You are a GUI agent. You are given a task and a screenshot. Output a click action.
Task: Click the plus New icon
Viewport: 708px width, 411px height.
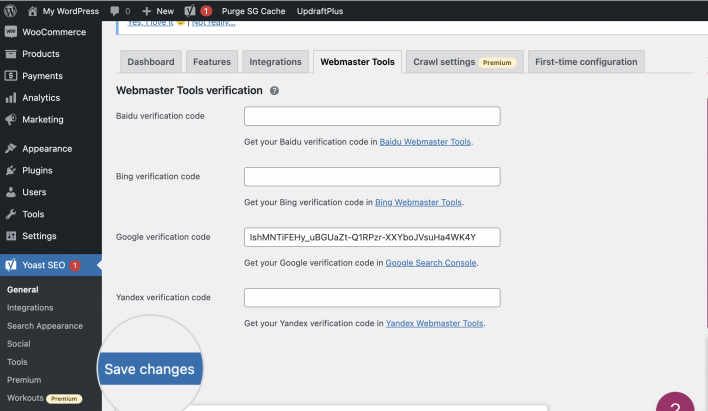coord(146,11)
